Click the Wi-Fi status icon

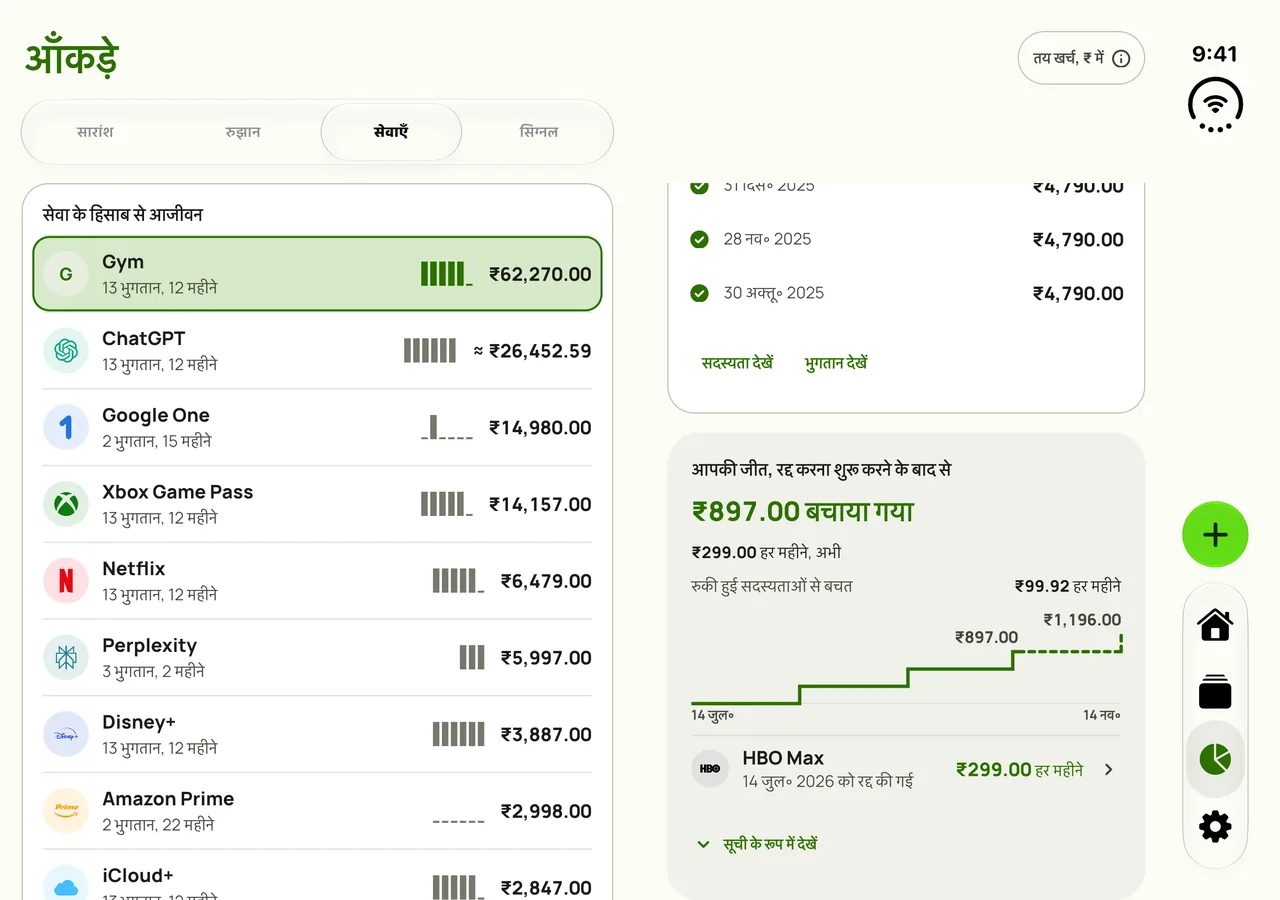pyautogui.click(x=1215, y=105)
